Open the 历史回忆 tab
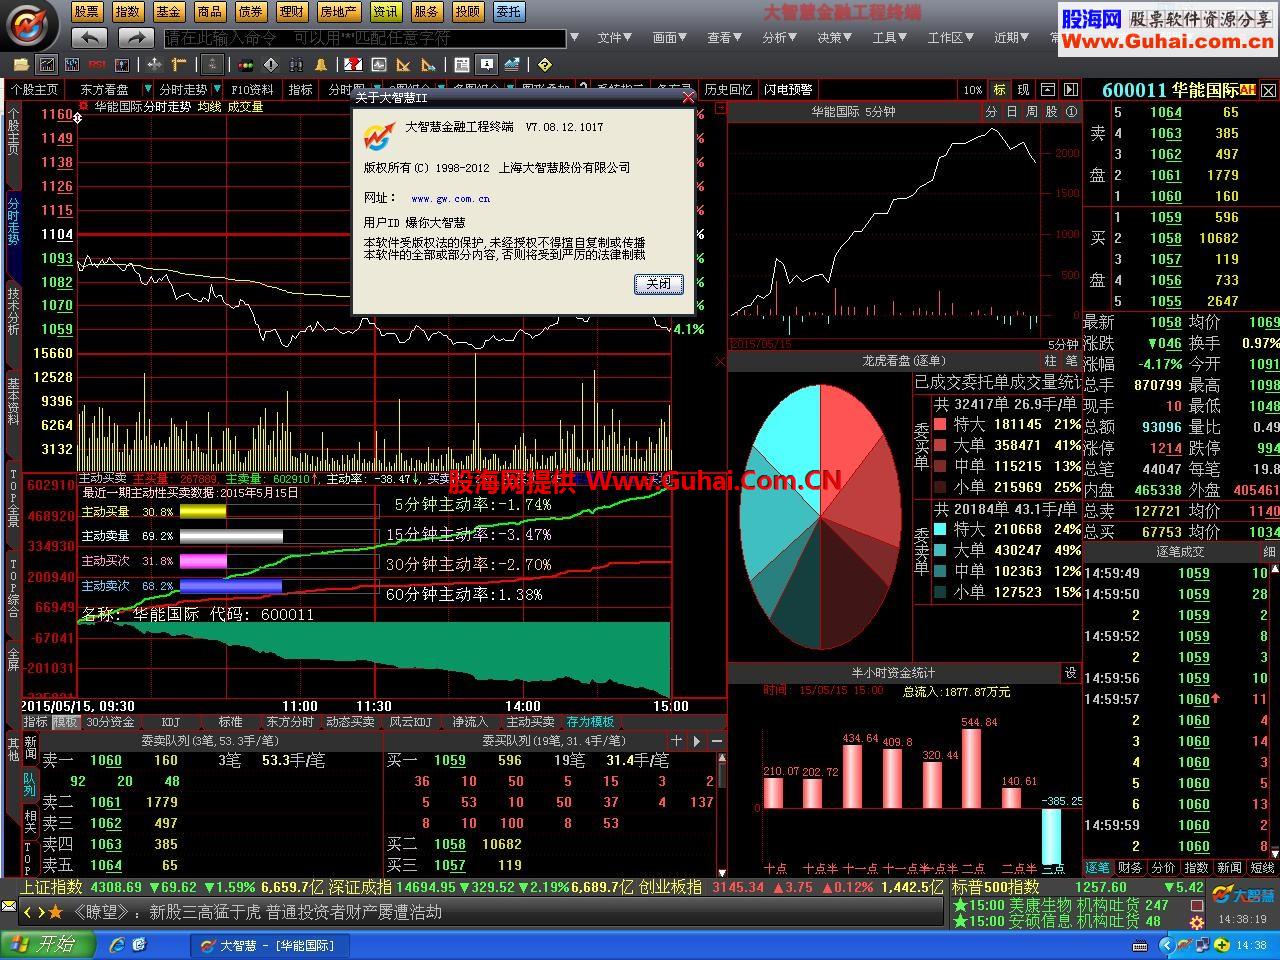The height and width of the screenshot is (960, 1280). tap(727, 89)
